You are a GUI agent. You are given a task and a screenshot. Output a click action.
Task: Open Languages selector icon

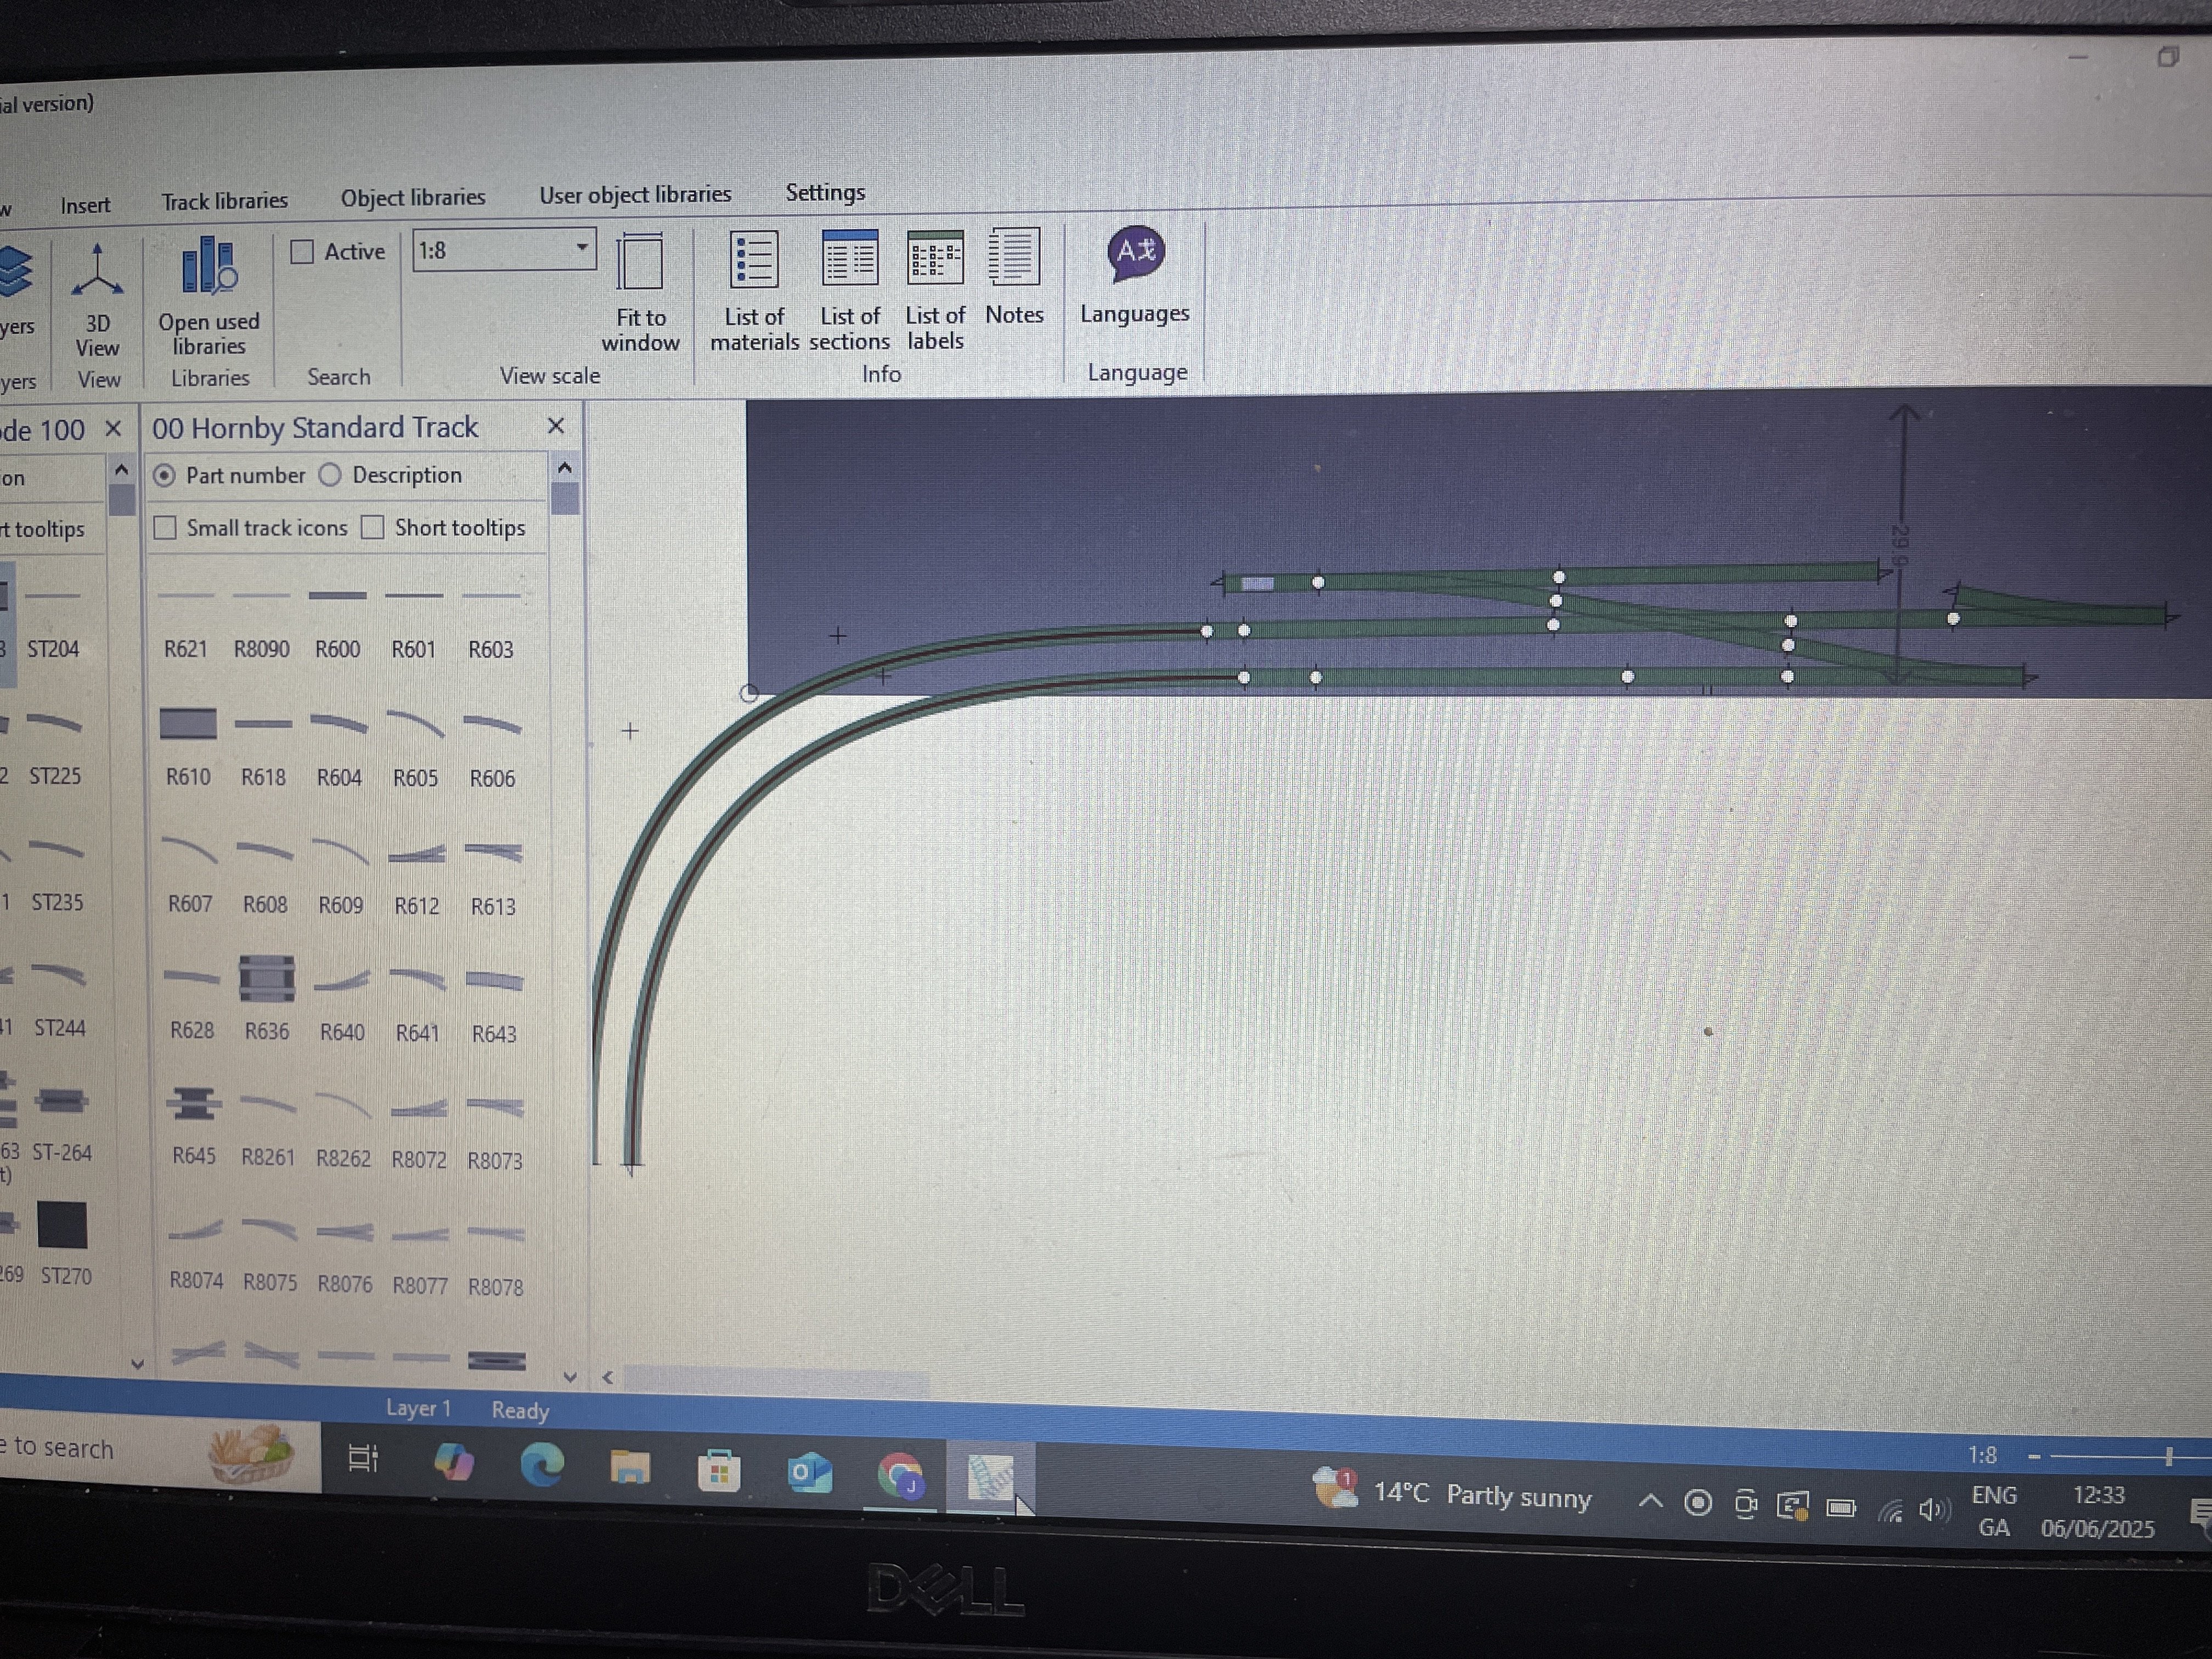tap(1136, 254)
